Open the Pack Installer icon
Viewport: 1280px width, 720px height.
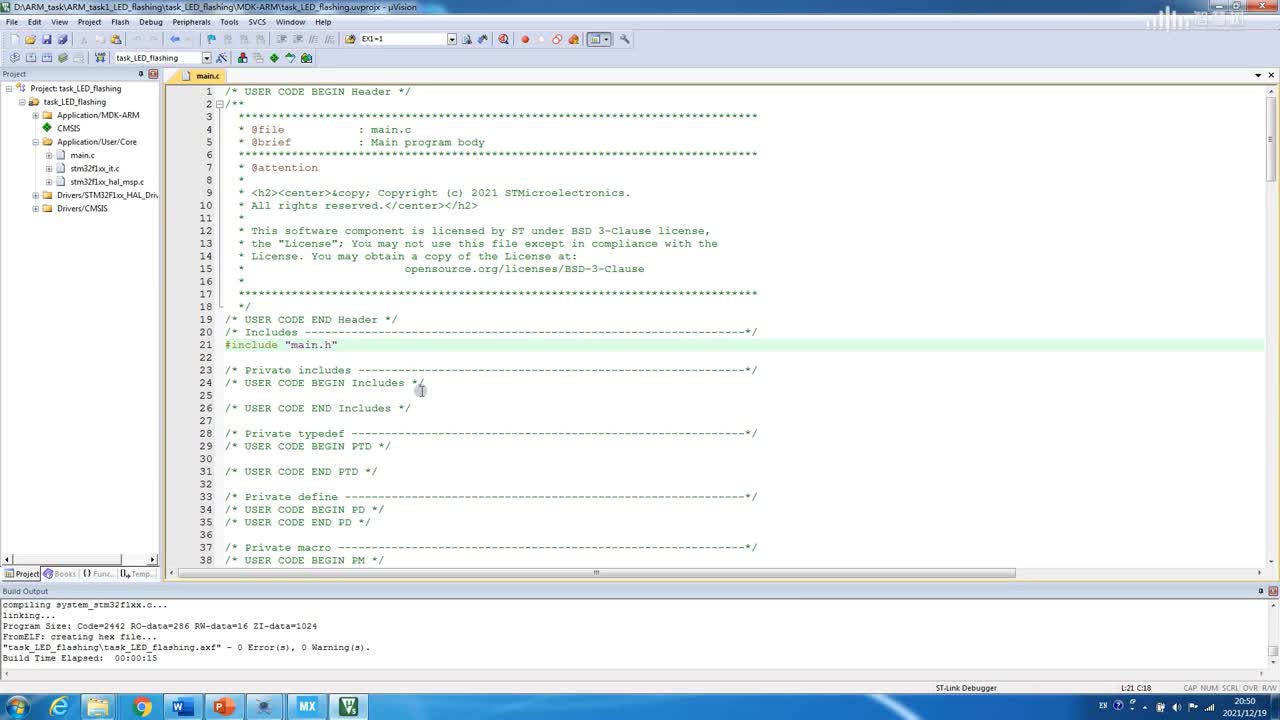pos(306,57)
